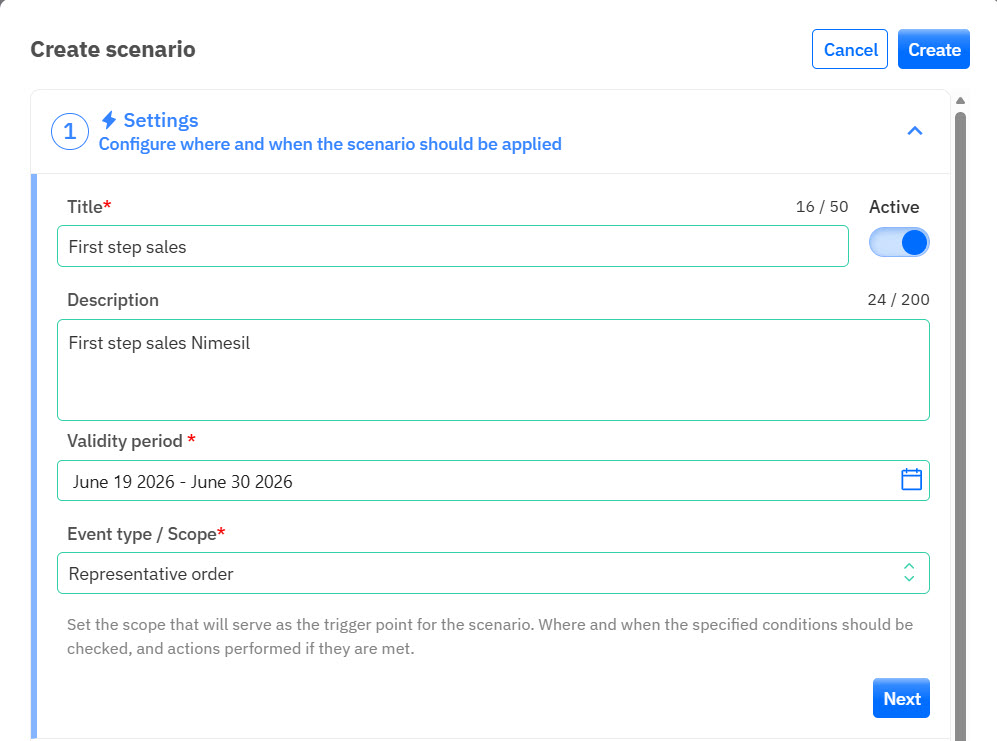Click the Cancel button

(849, 49)
